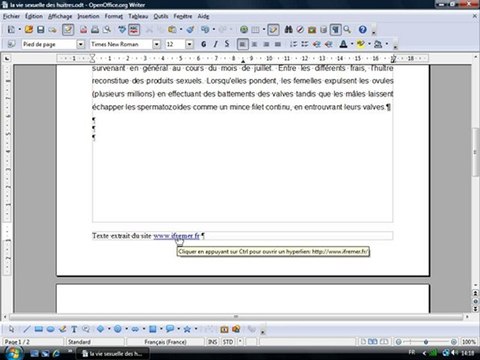Select the Text T drawing tool

pyautogui.click(x=74, y=329)
